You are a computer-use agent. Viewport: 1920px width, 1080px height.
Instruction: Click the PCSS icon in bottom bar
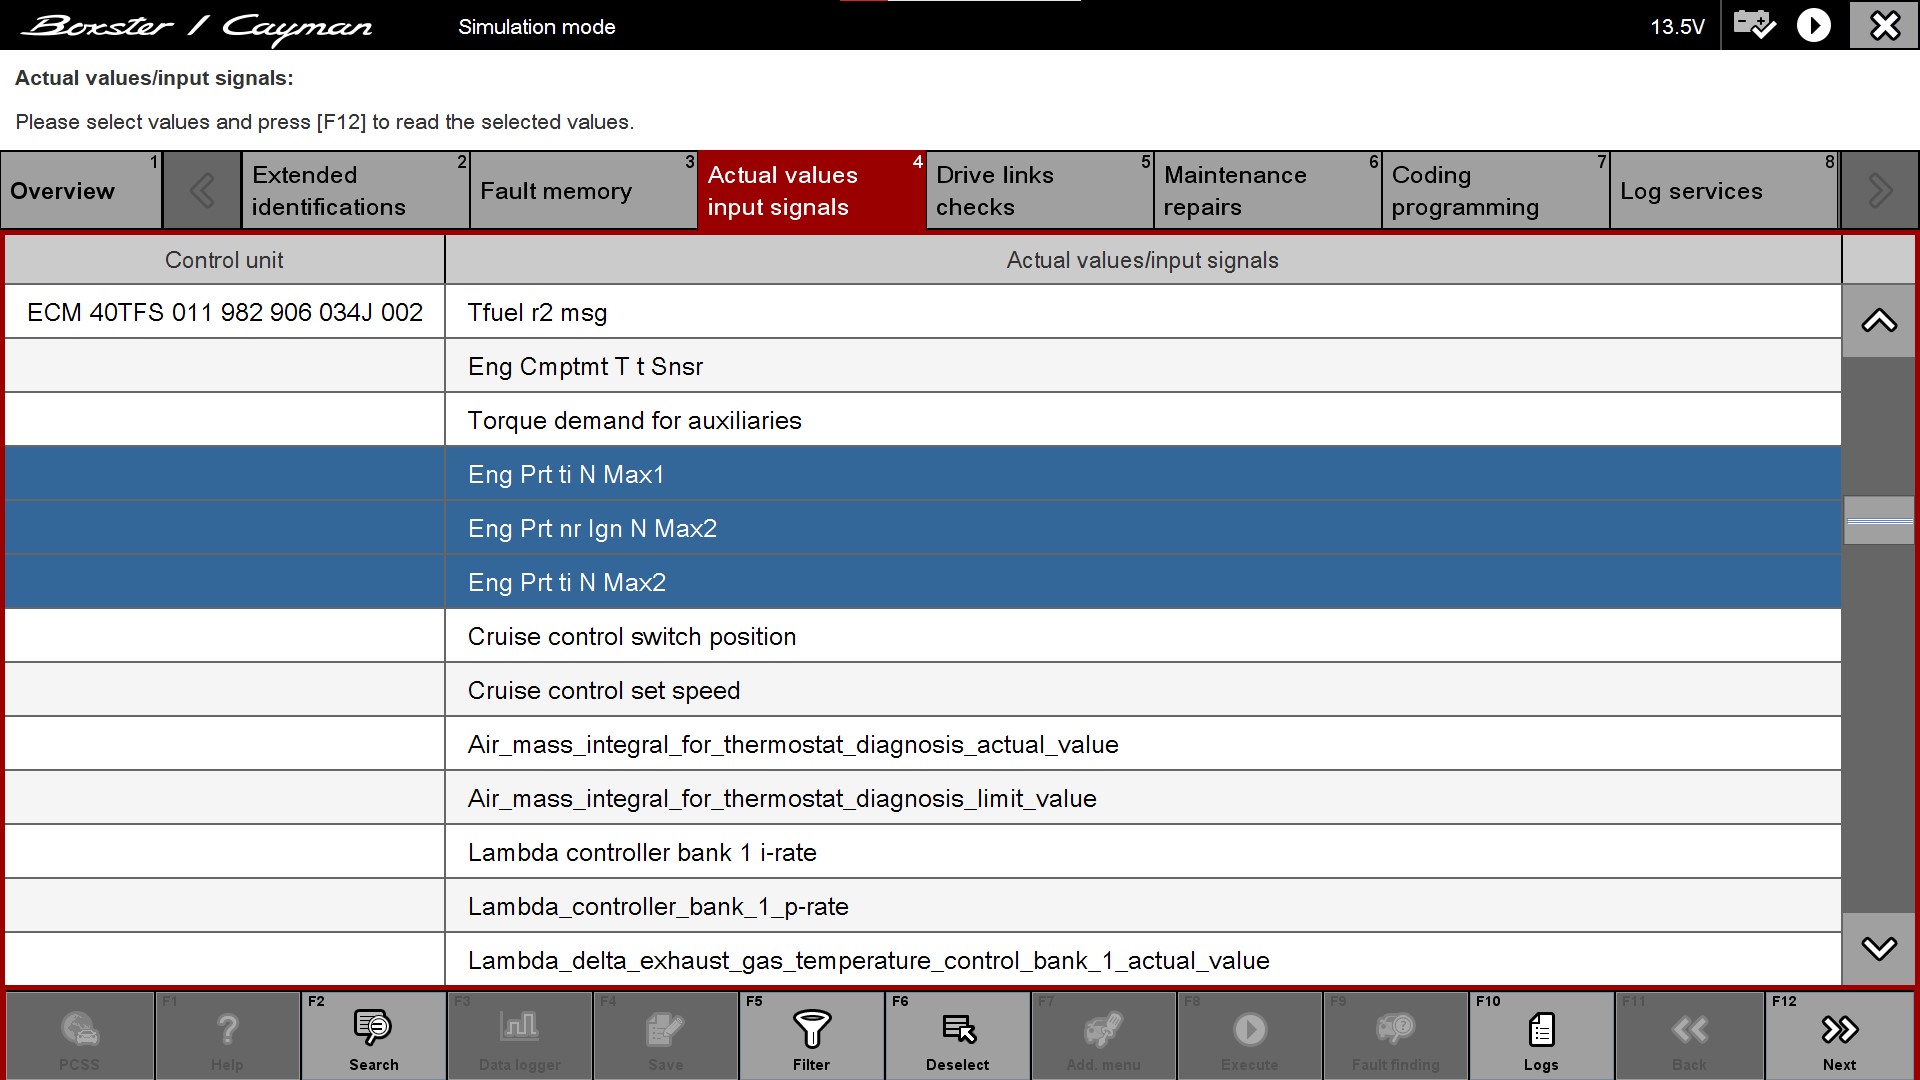click(x=79, y=1036)
